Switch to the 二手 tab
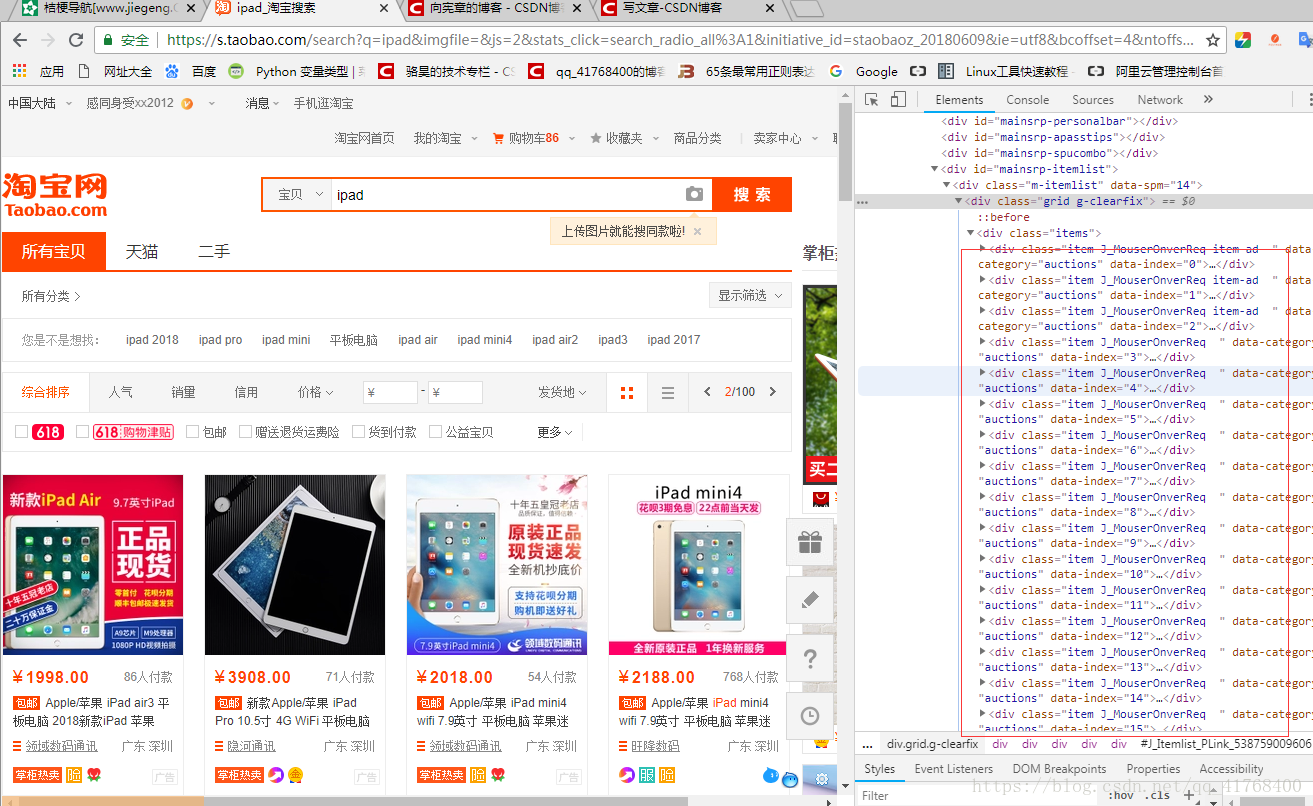 [214, 251]
